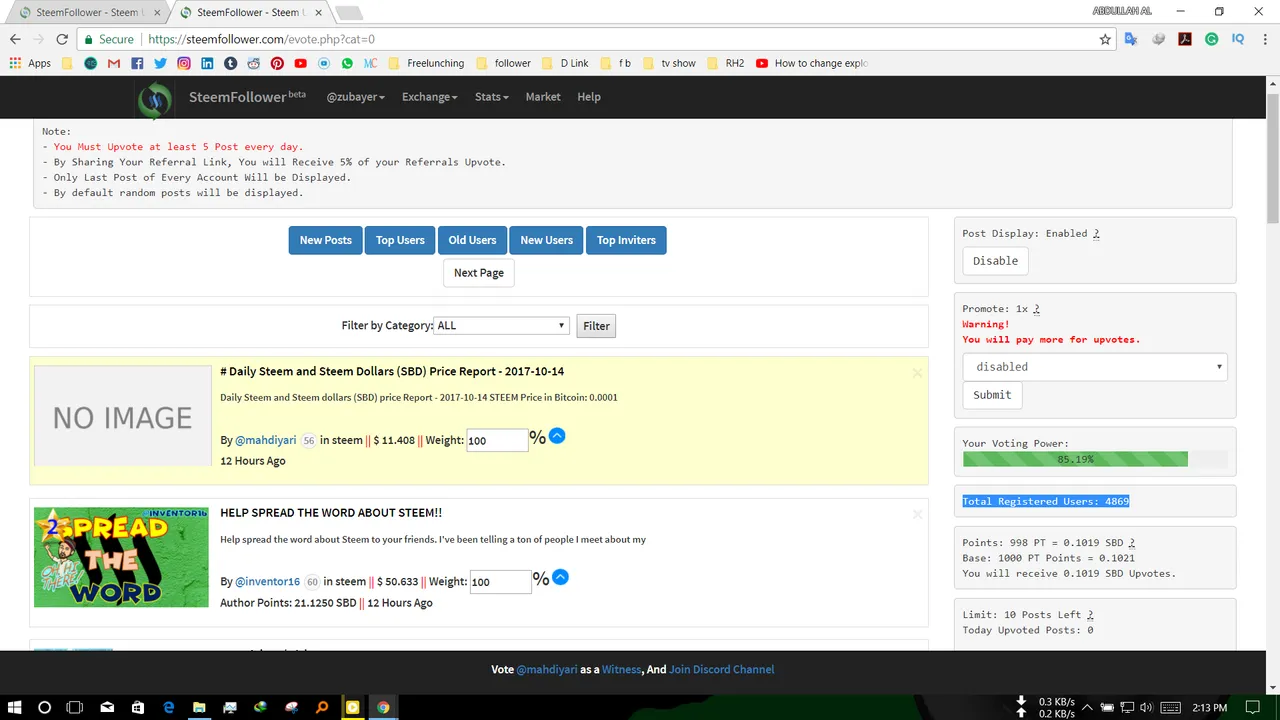The image size is (1280, 720).
Task: Click the SteemFollower logo icon
Action: tap(155, 100)
